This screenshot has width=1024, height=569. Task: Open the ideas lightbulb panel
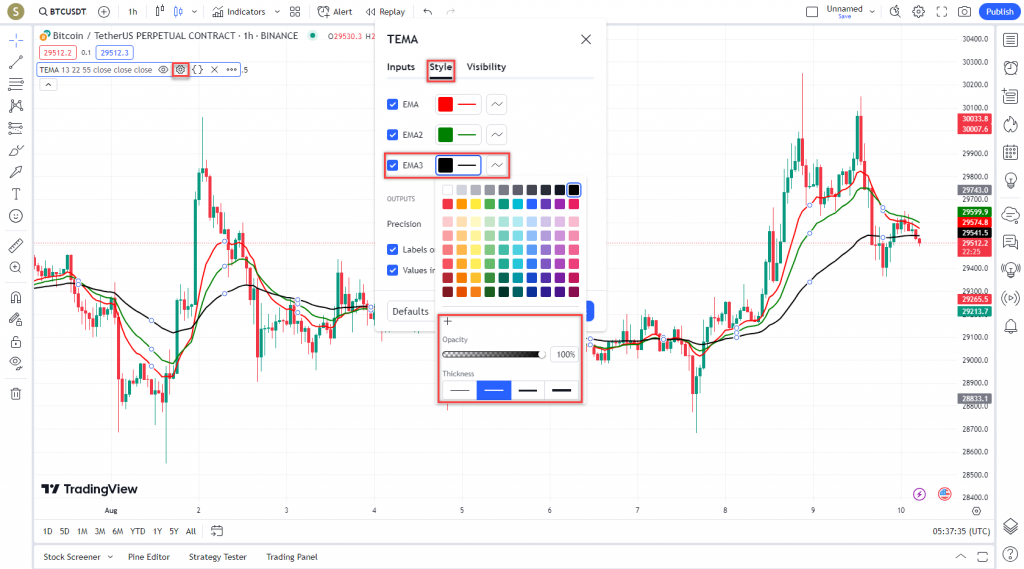[1010, 180]
